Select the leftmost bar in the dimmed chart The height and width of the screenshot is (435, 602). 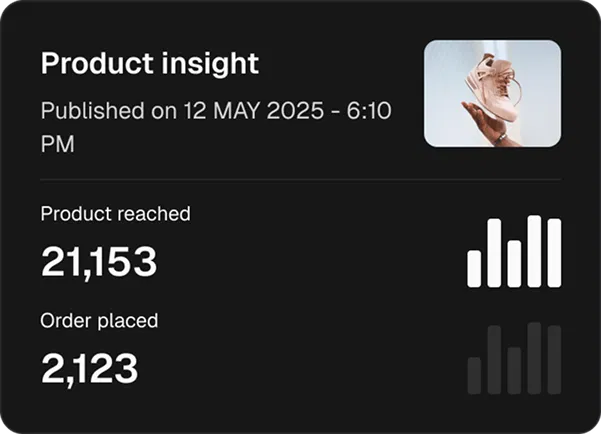tap(475, 375)
